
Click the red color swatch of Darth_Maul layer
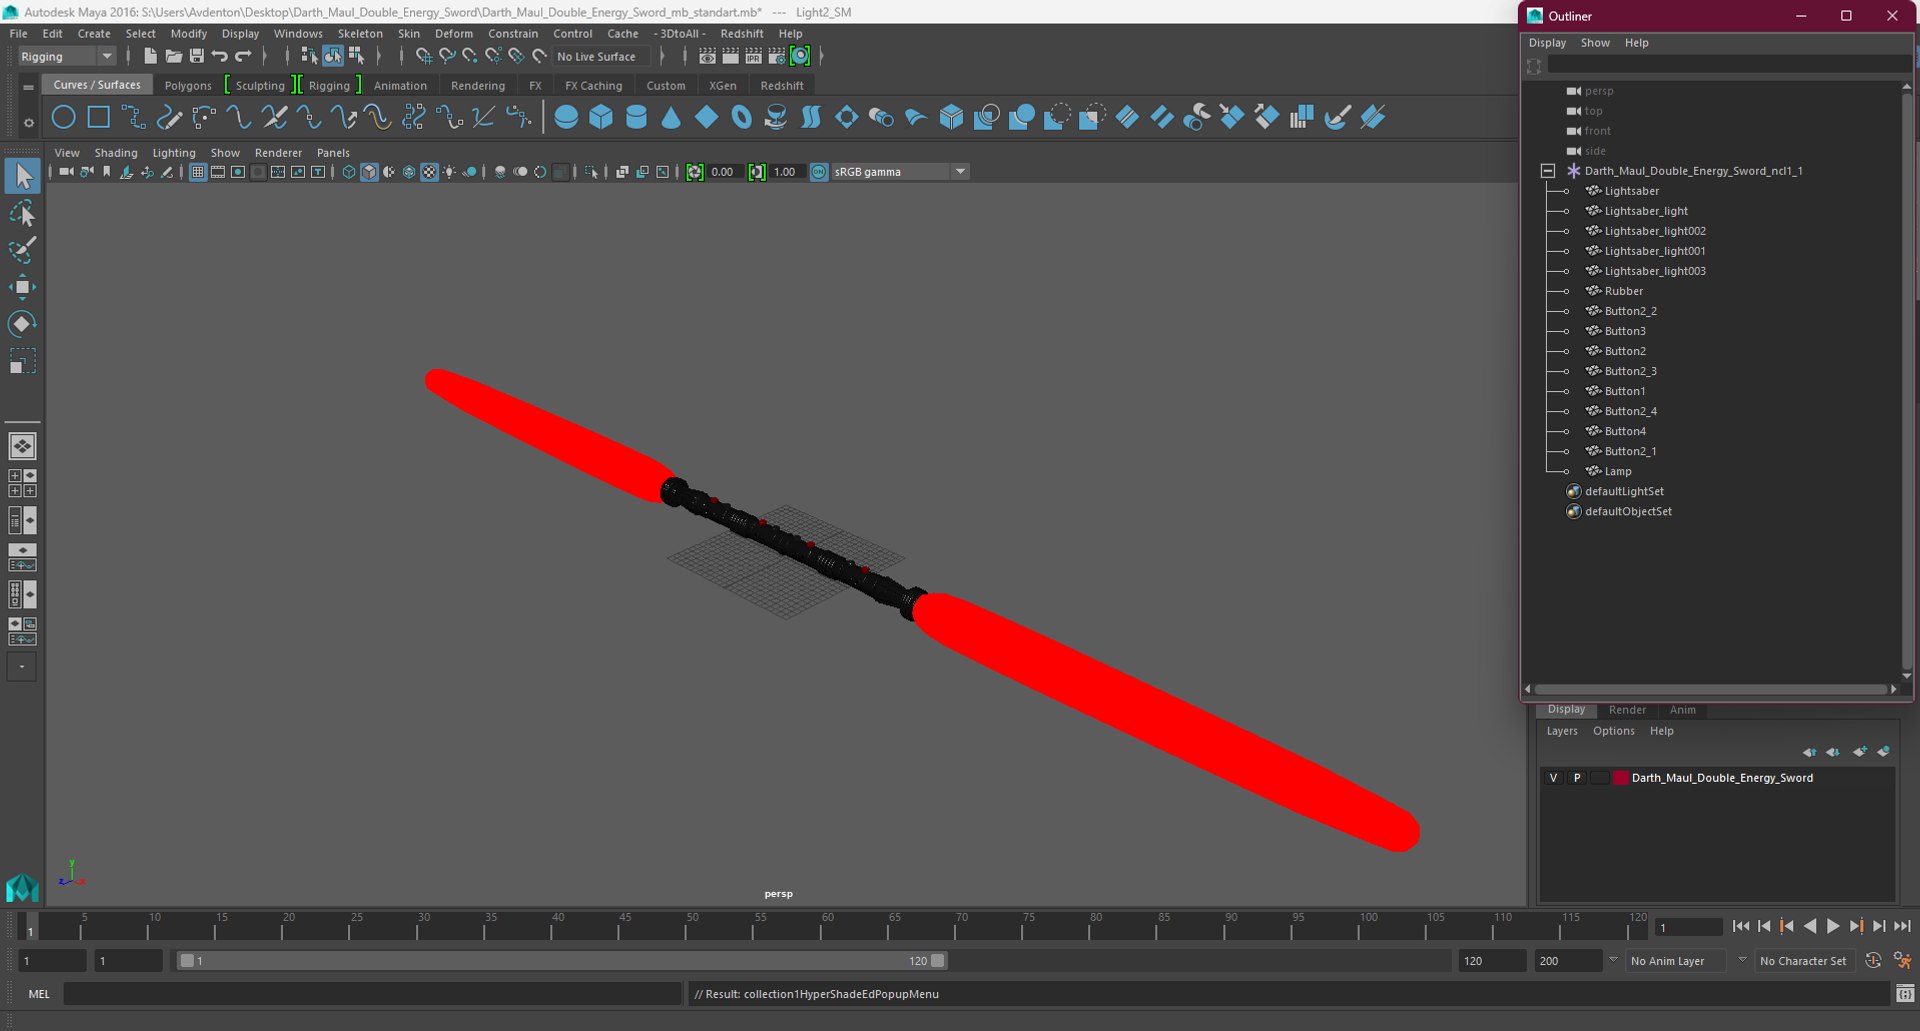pyautogui.click(x=1621, y=778)
